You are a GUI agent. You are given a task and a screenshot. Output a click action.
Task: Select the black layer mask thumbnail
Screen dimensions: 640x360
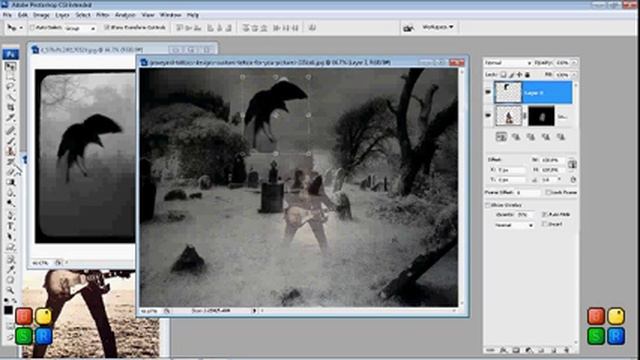(x=541, y=116)
